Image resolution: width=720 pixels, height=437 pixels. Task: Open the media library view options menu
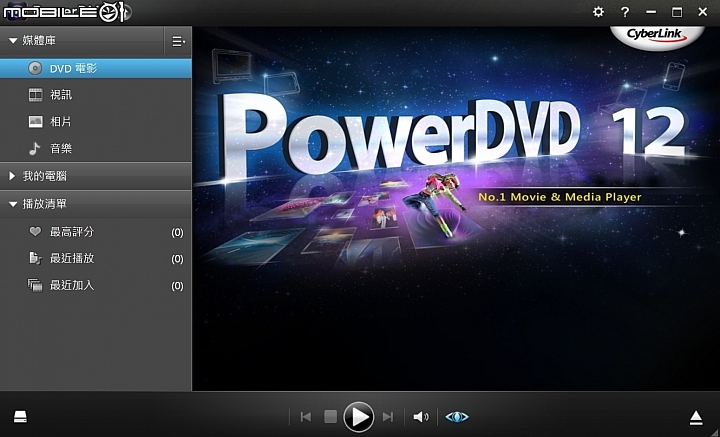click(178, 41)
